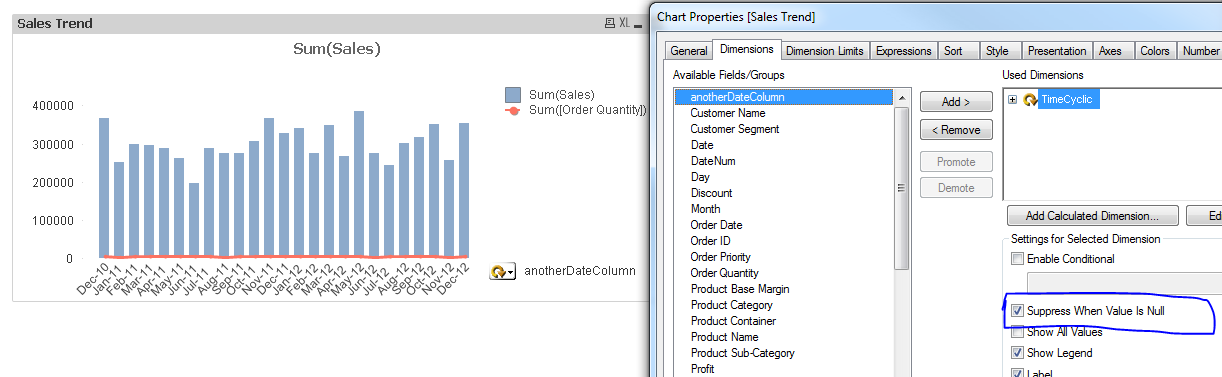Click the cyclic icon next to TimeCyclic
This screenshot has height=377, width=1222.
point(1030,99)
